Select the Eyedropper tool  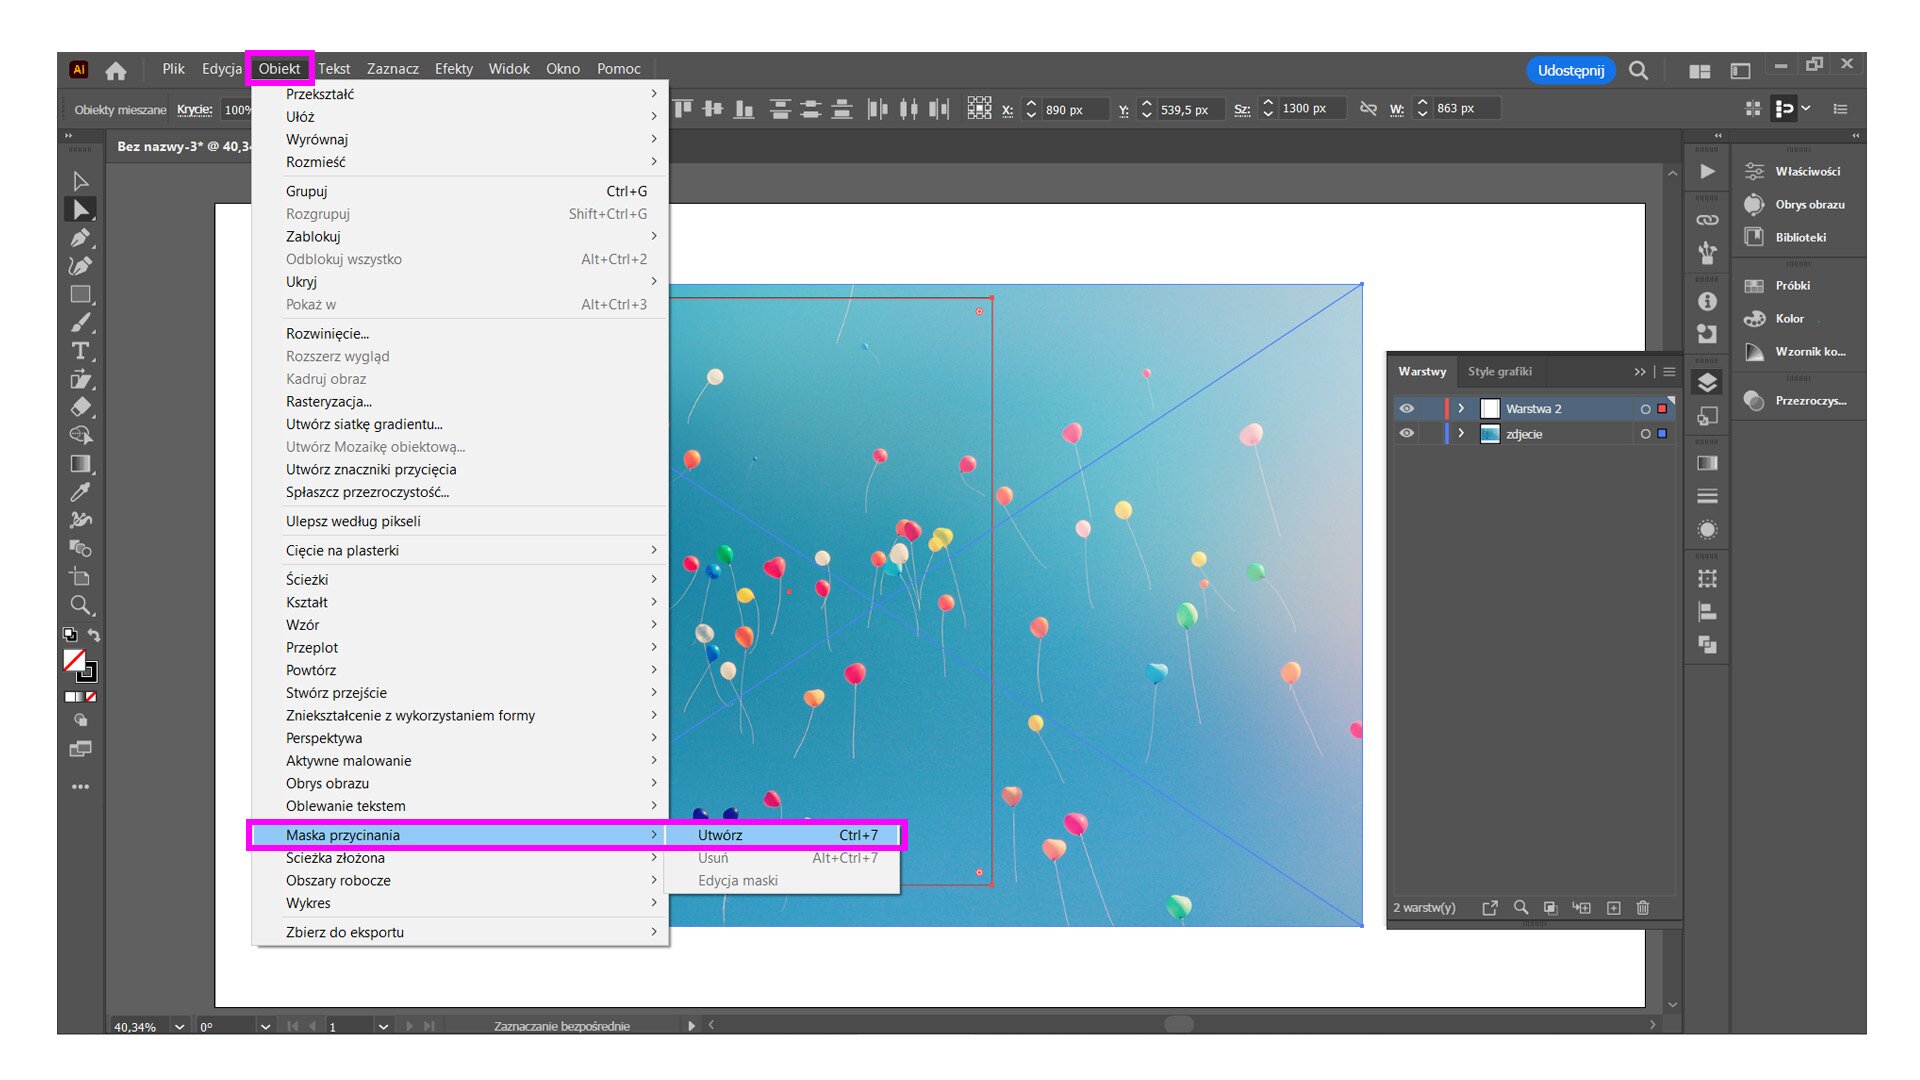pyautogui.click(x=82, y=492)
